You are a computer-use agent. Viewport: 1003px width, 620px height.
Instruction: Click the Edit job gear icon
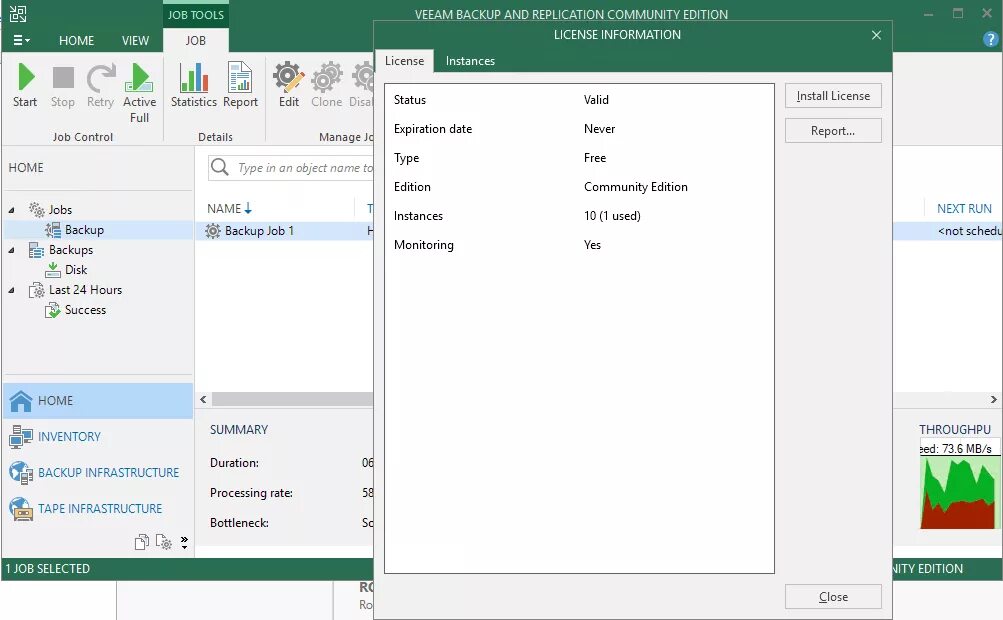coord(288,77)
